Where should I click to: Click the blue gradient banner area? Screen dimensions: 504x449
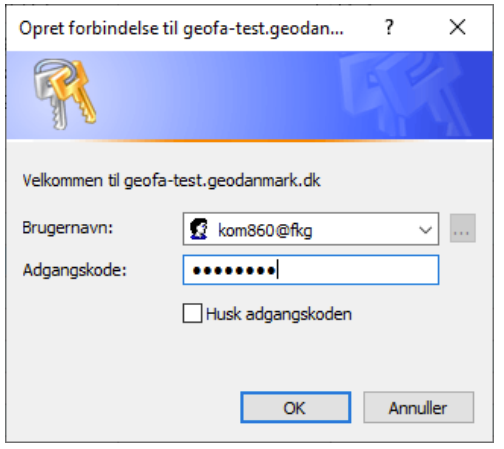pos(249,96)
